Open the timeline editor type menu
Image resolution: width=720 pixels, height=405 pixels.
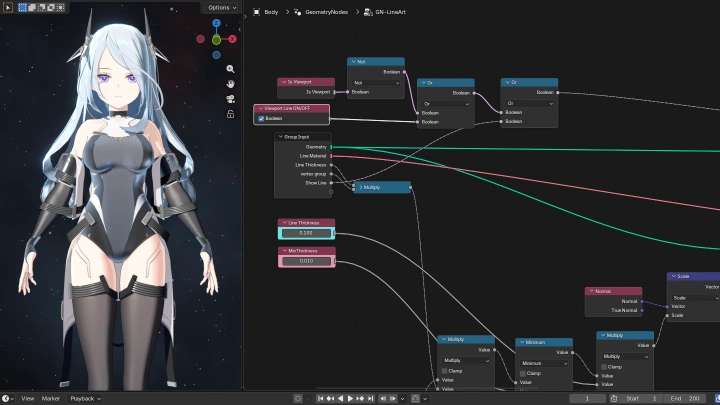(8, 399)
